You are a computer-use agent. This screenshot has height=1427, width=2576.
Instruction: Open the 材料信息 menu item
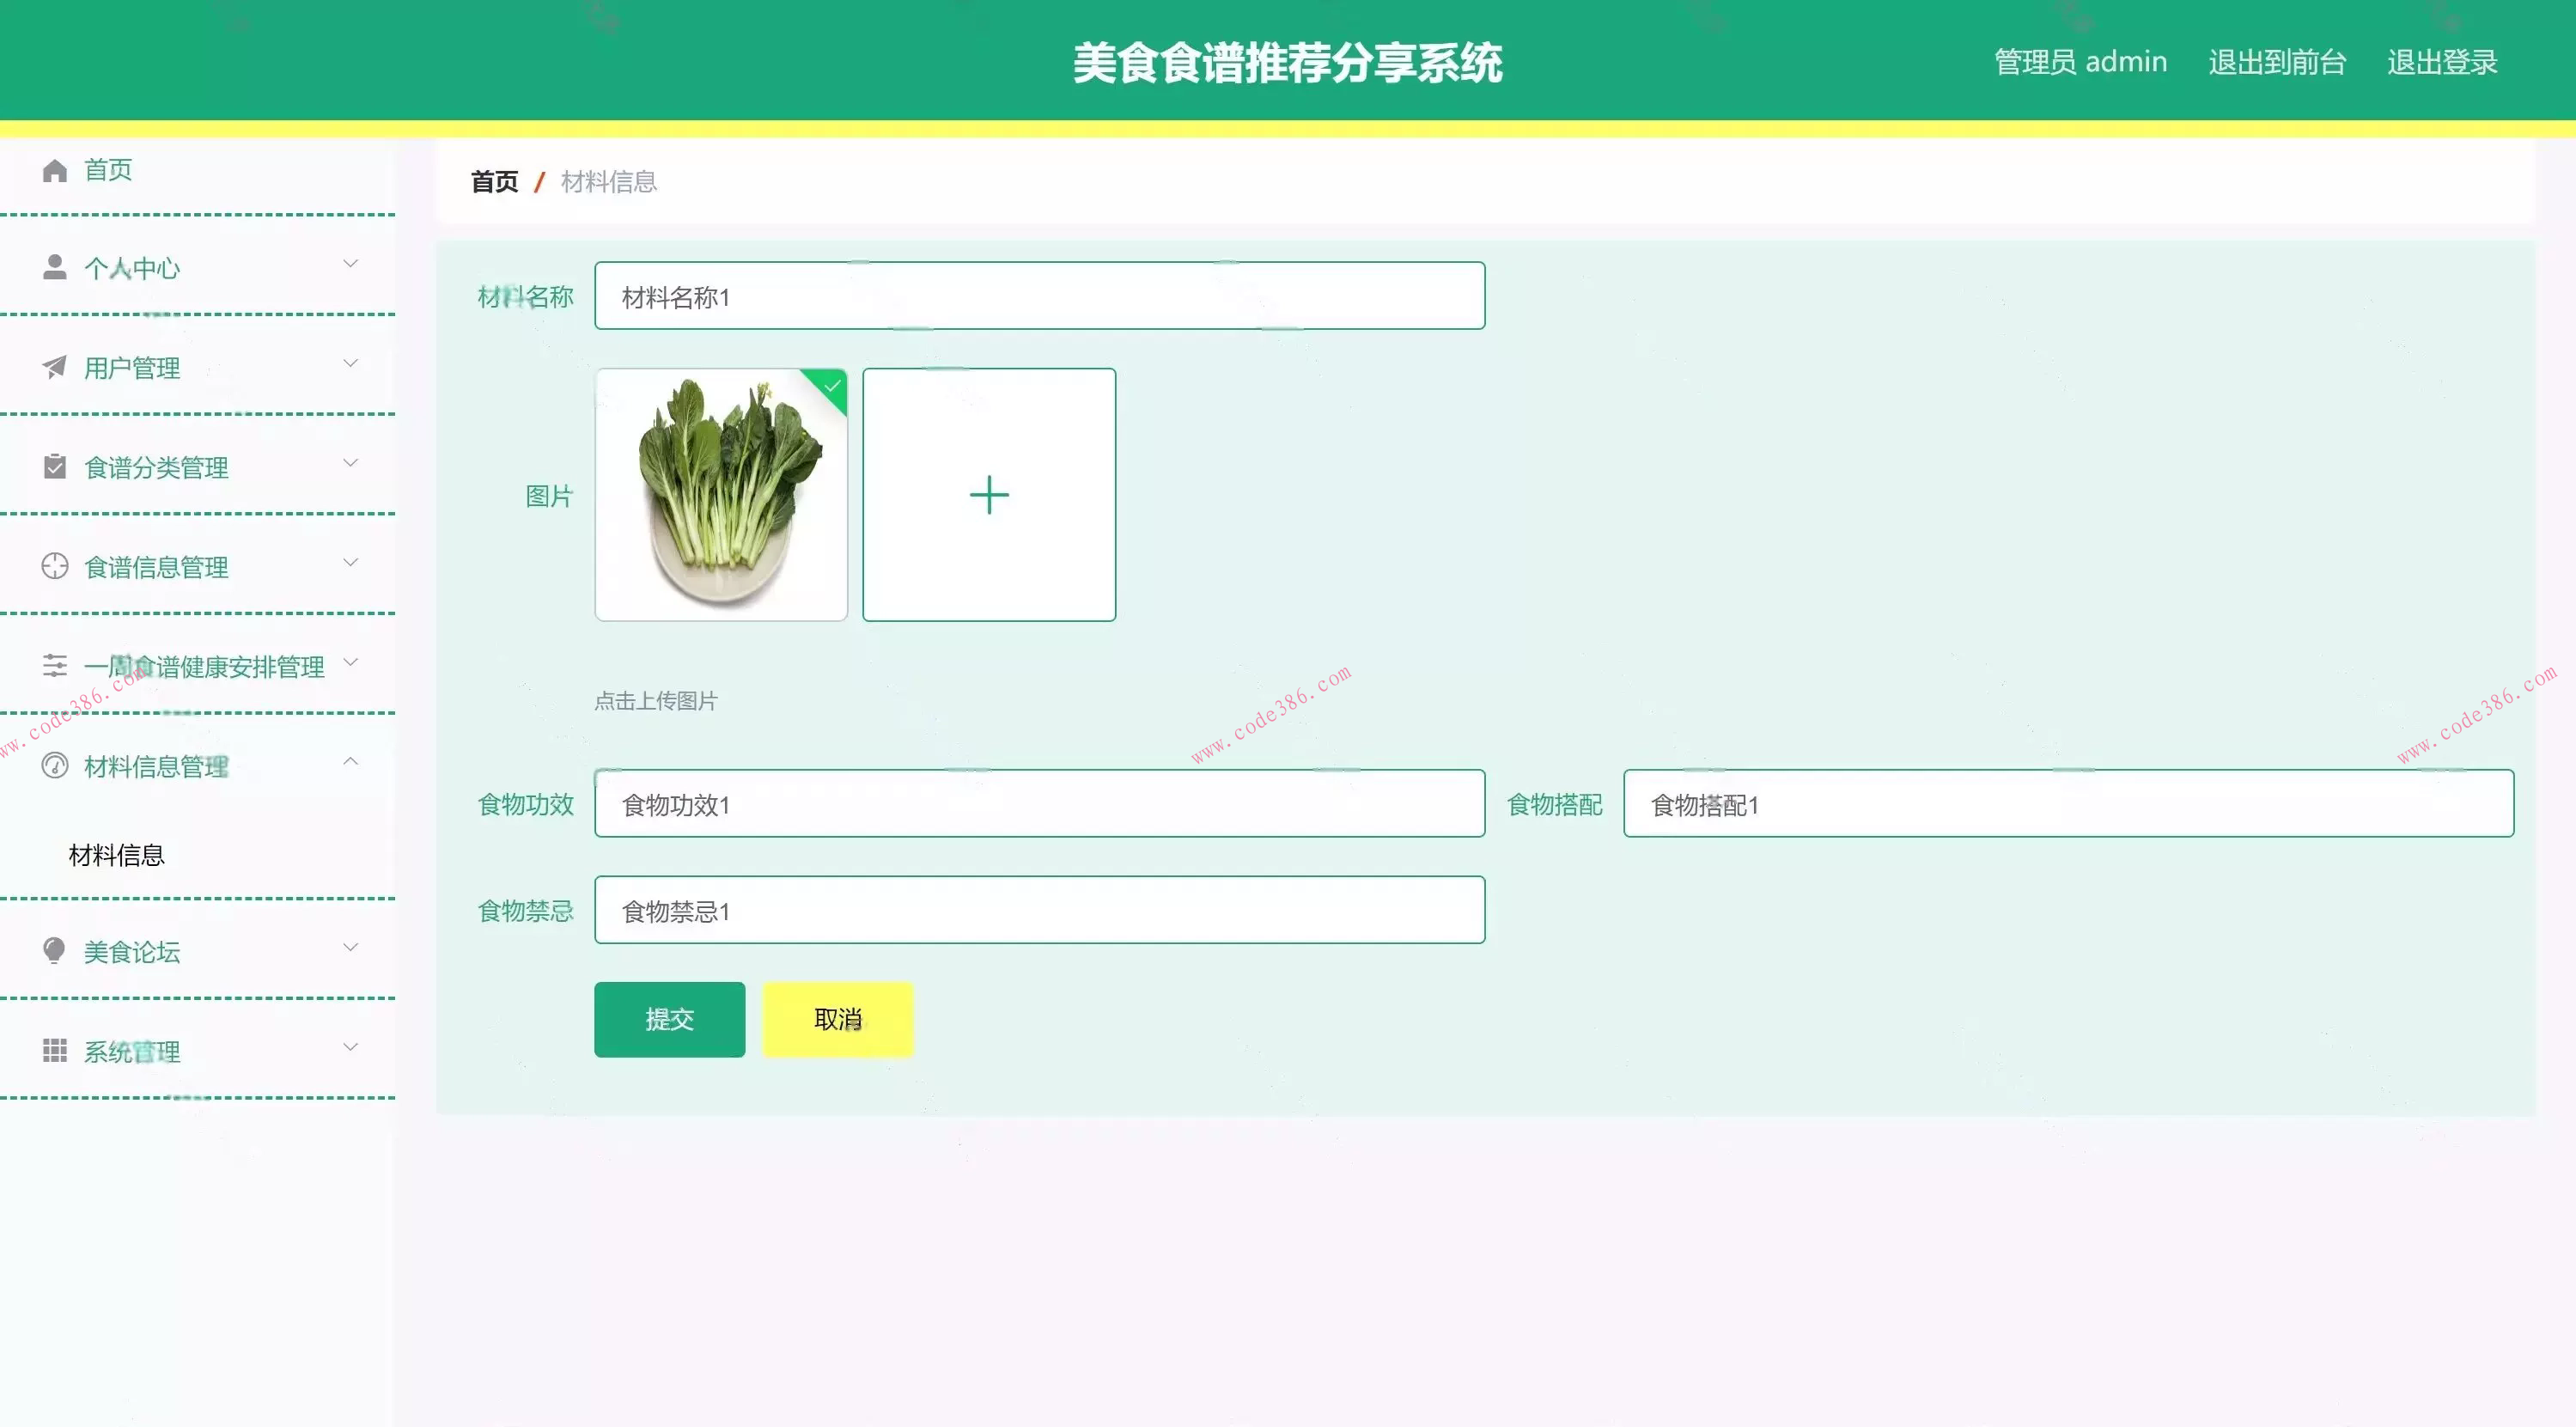[115, 855]
